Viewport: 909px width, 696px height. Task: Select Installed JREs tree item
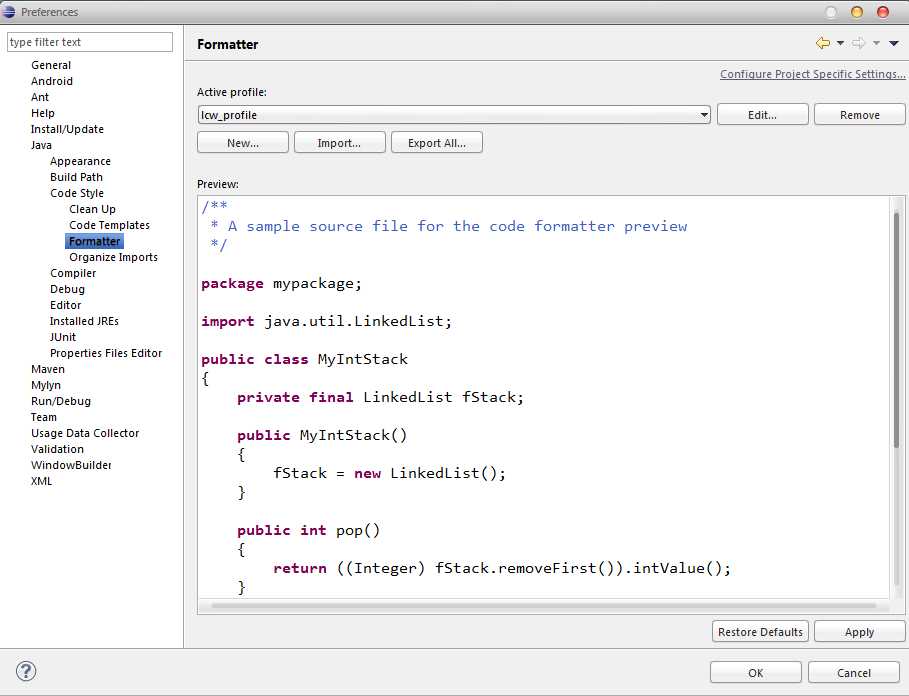click(x=84, y=321)
